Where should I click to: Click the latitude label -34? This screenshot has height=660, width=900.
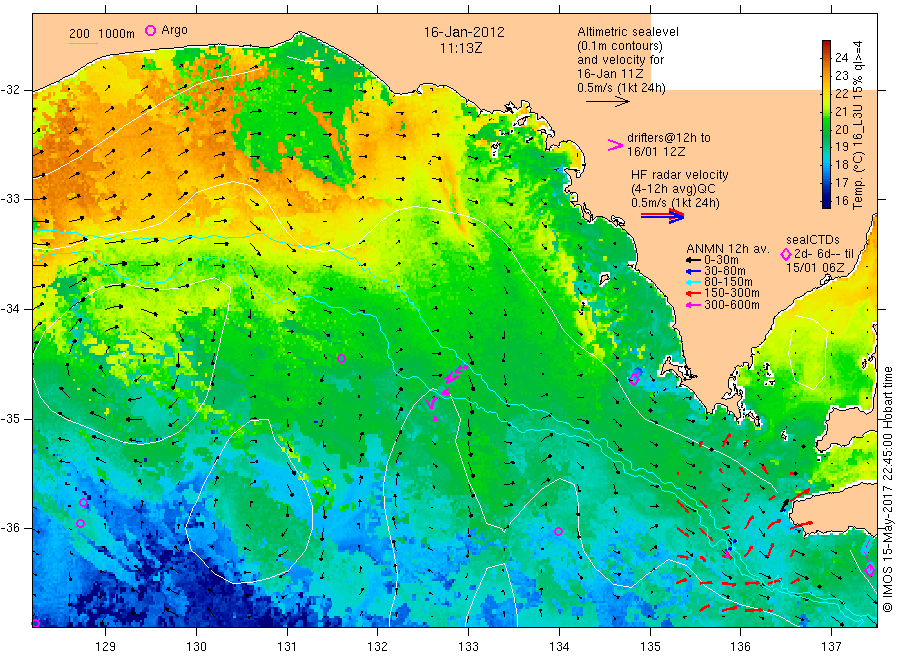[x=10, y=309]
